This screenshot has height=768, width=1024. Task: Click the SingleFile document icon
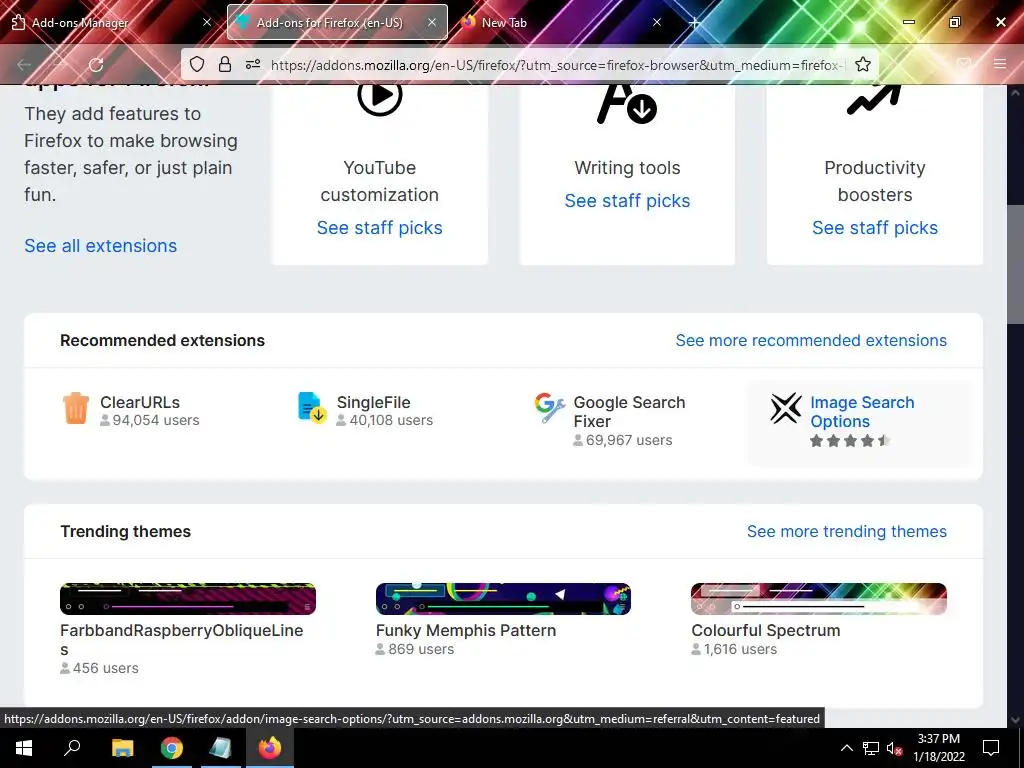312,408
